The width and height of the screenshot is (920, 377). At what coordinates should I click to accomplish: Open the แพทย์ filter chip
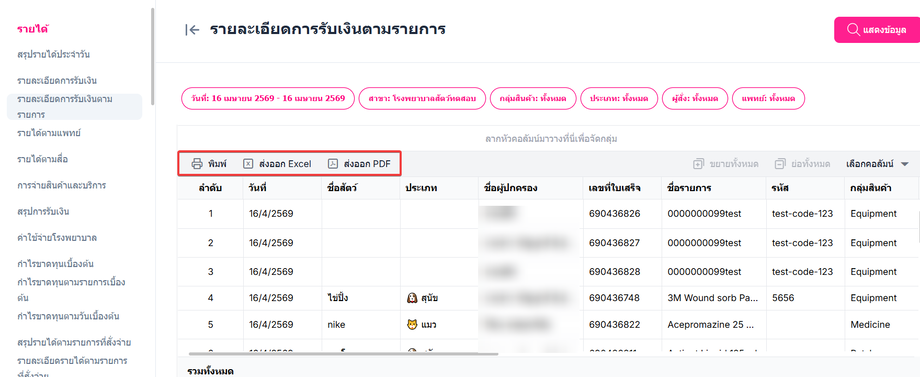coord(769,99)
